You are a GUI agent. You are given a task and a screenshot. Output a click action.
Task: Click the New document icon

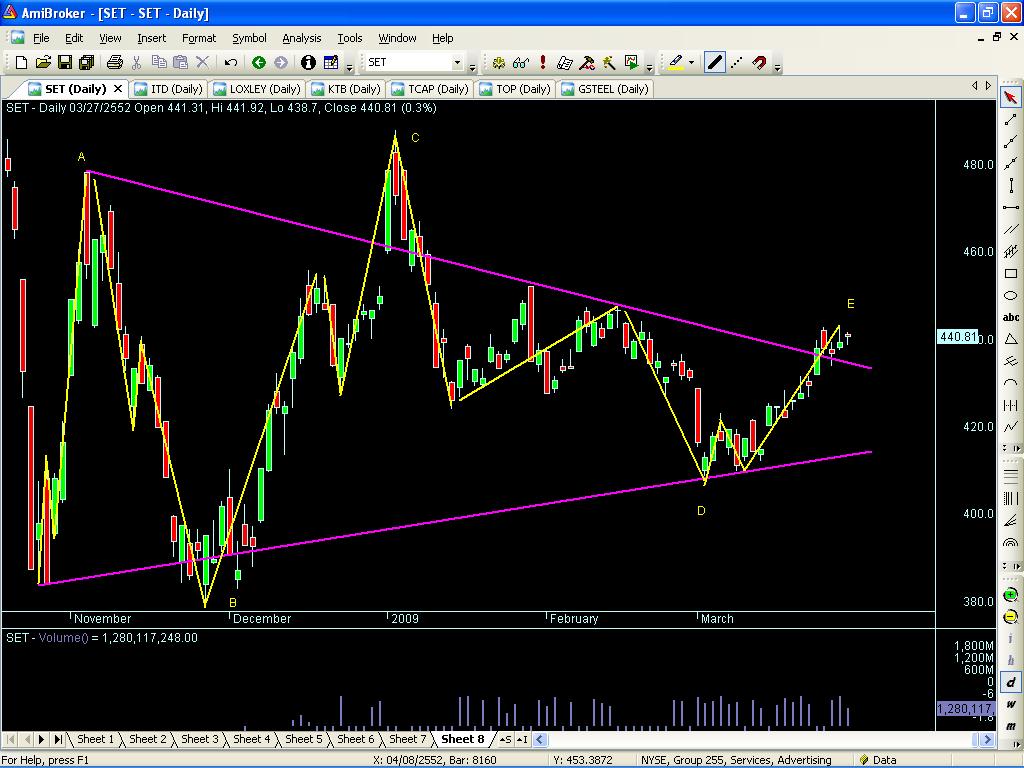tap(21, 63)
